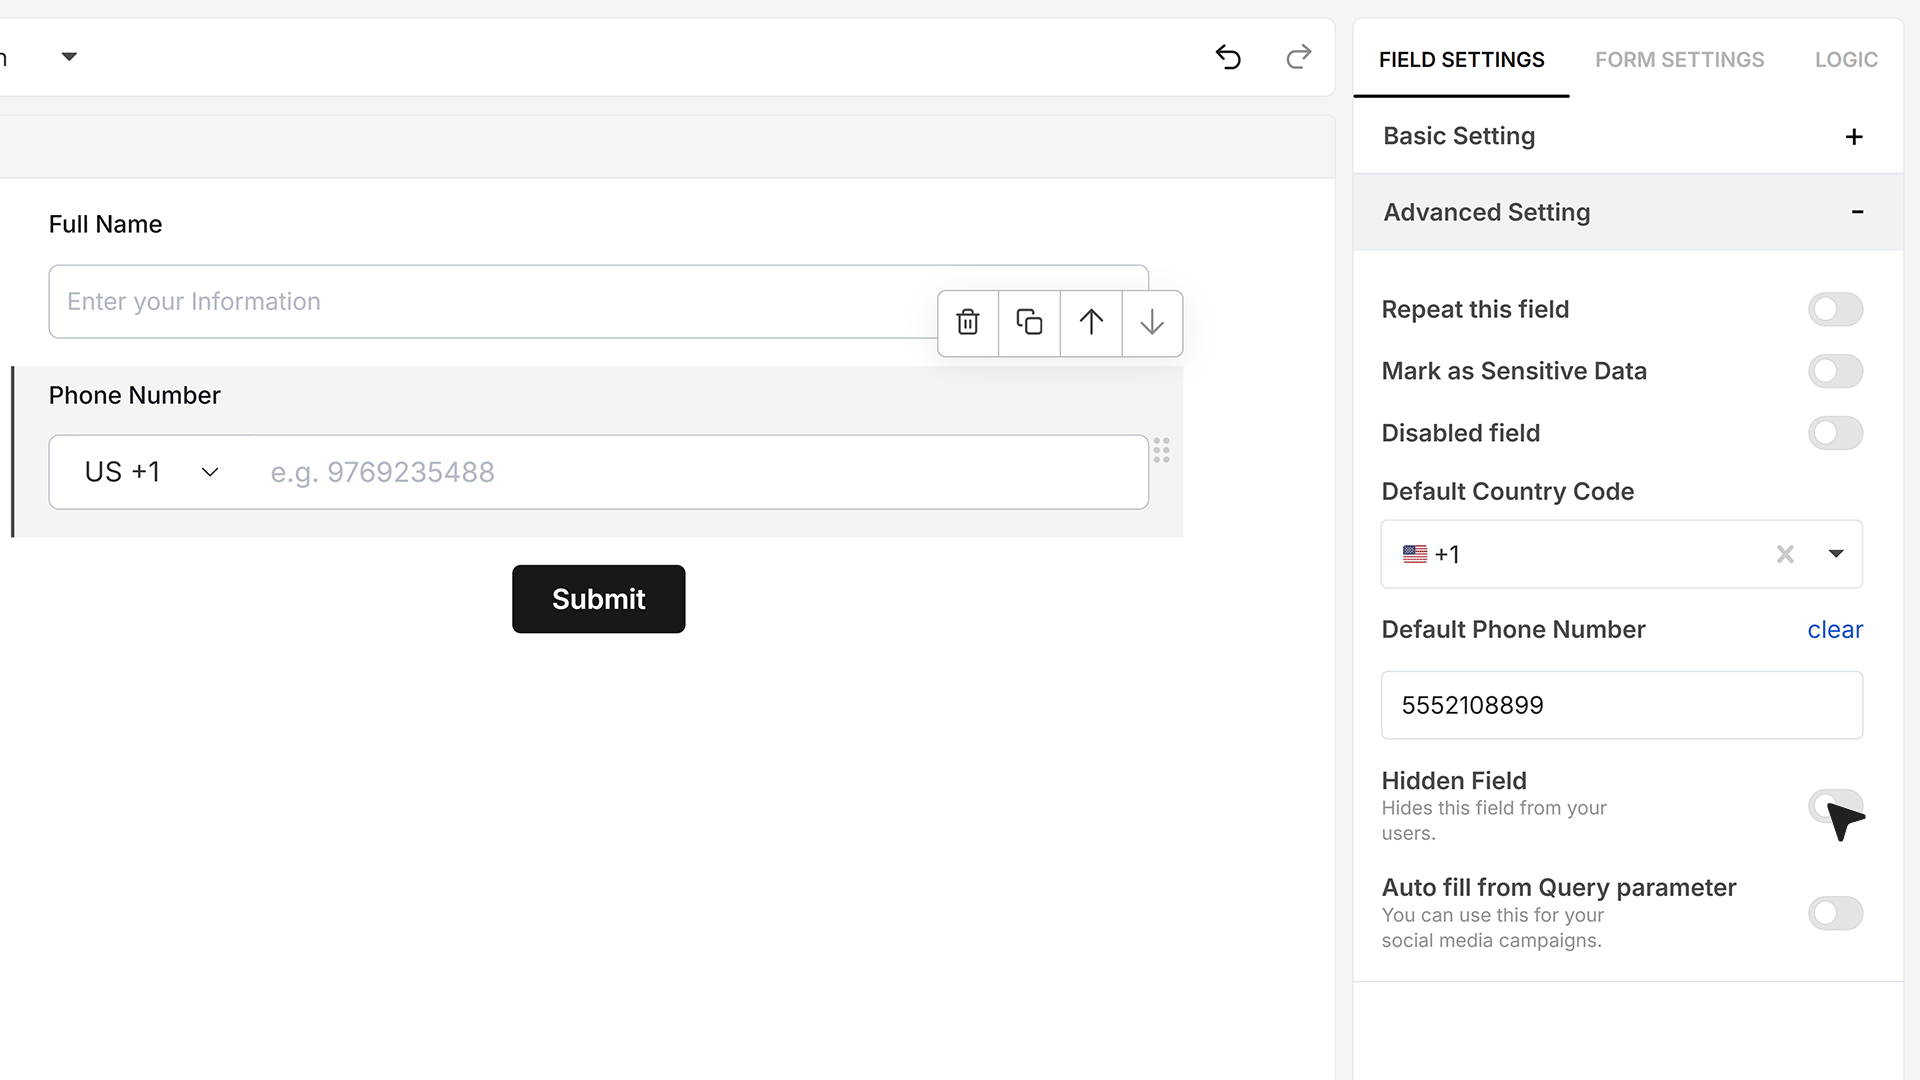Image resolution: width=1920 pixels, height=1080 pixels.
Task: Clear the Default Country Code selection
Action: 1785,554
